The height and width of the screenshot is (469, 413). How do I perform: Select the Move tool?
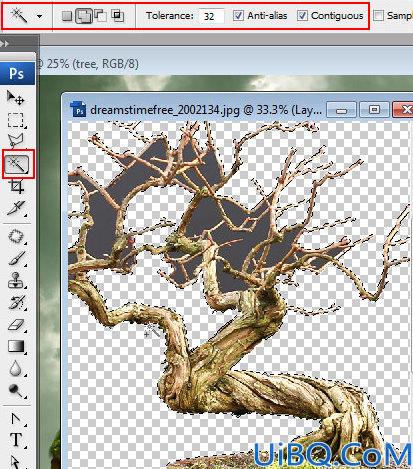15,97
